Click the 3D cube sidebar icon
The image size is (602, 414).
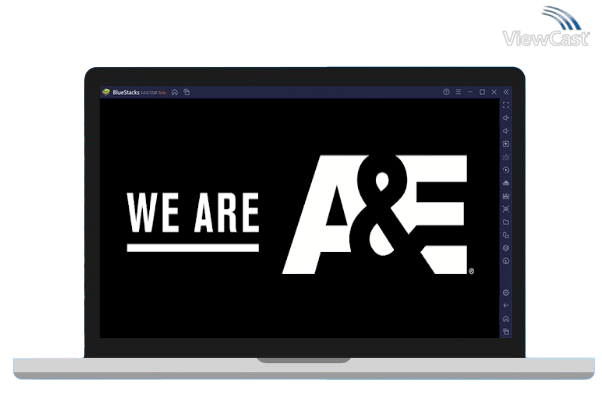point(506,248)
